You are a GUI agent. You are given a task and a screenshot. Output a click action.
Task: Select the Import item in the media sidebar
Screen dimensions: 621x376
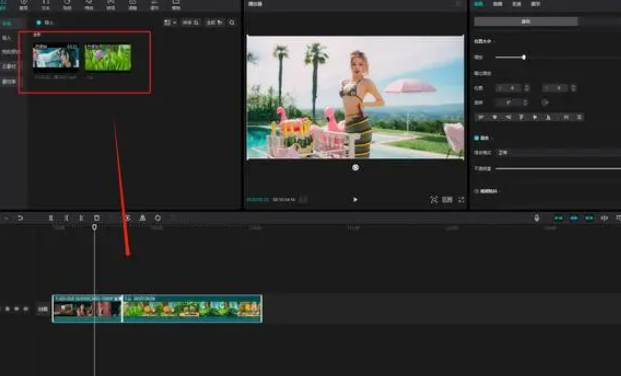pos(7,38)
